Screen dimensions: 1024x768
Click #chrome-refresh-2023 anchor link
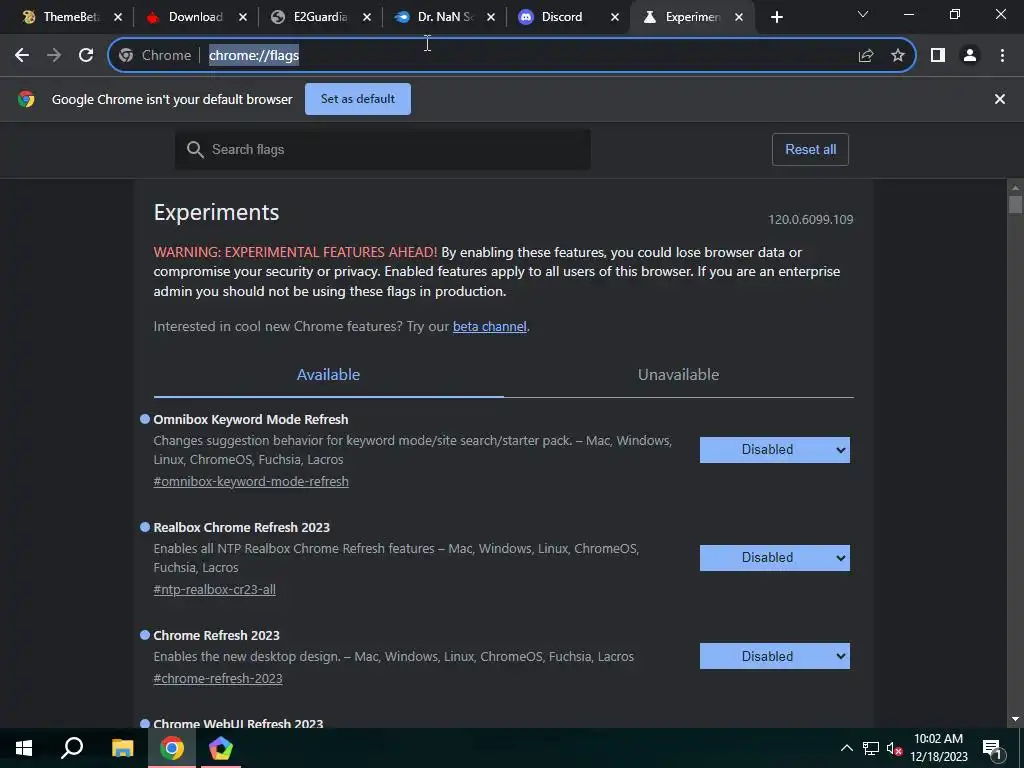[217, 679]
